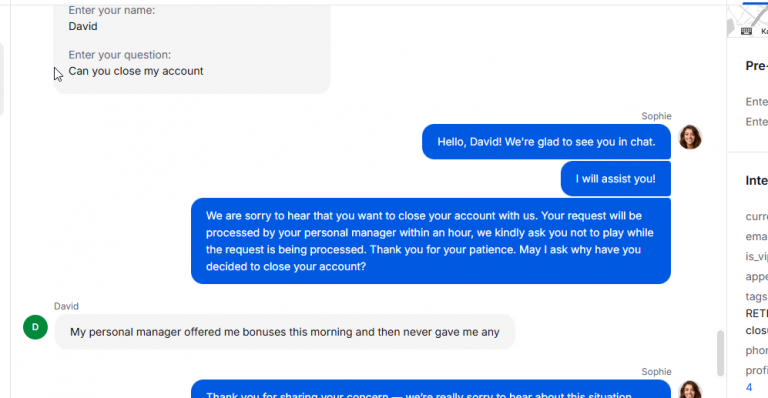The image size is (768, 398).
Task: Click the email attribute row in the details panel
Action: (x=757, y=236)
